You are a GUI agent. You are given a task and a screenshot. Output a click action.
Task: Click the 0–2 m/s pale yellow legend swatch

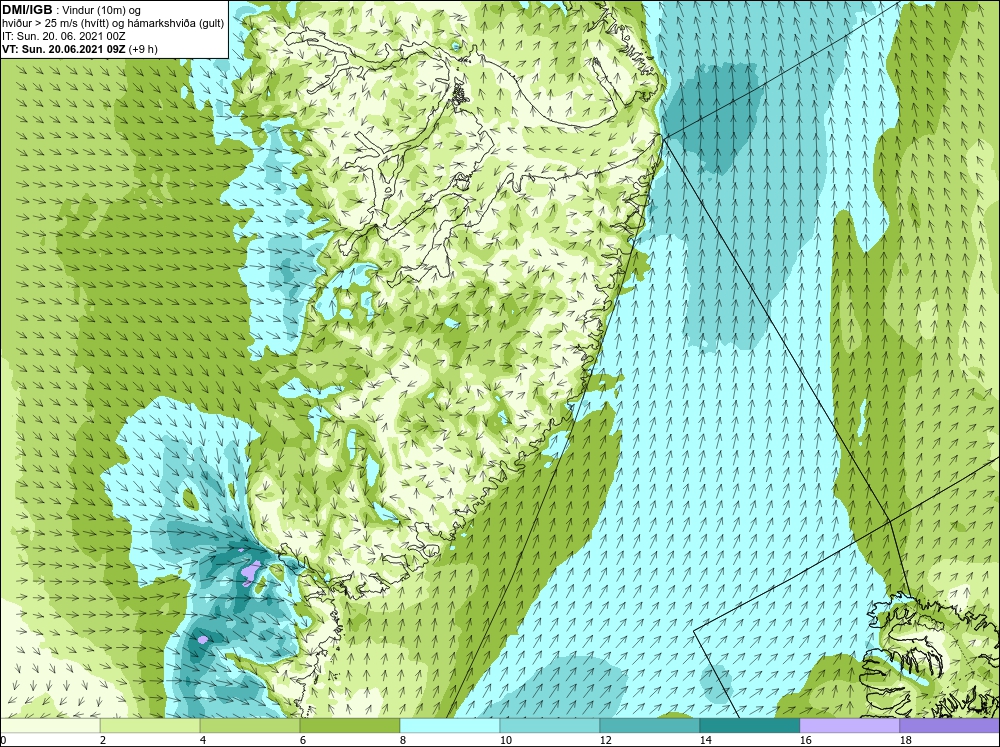point(50,725)
